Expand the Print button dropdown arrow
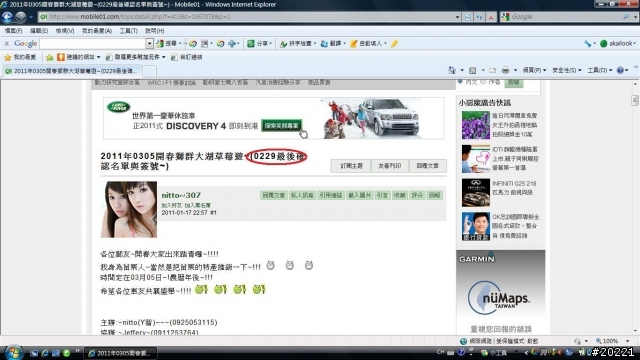The width and height of the screenshot is (640, 360). pyautogui.click(x=515, y=70)
